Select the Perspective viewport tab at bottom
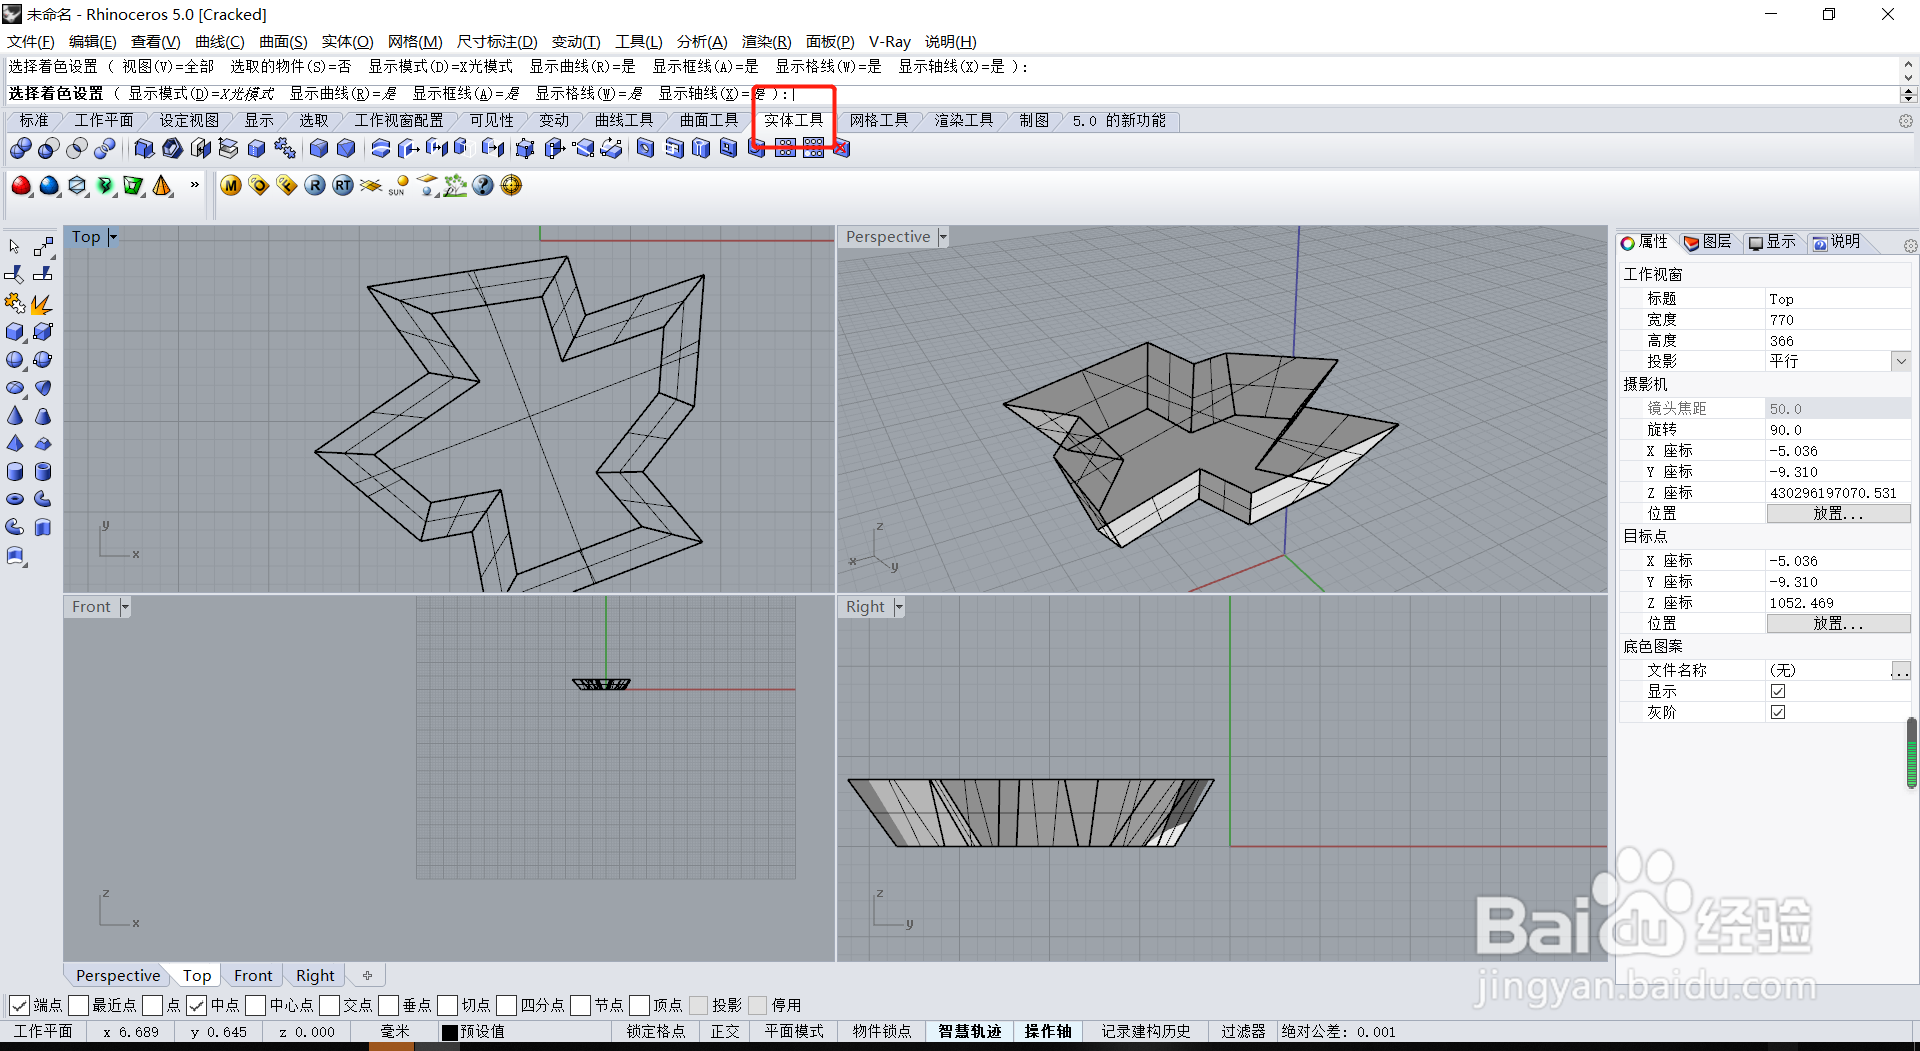The height and width of the screenshot is (1051, 1920). 117,976
